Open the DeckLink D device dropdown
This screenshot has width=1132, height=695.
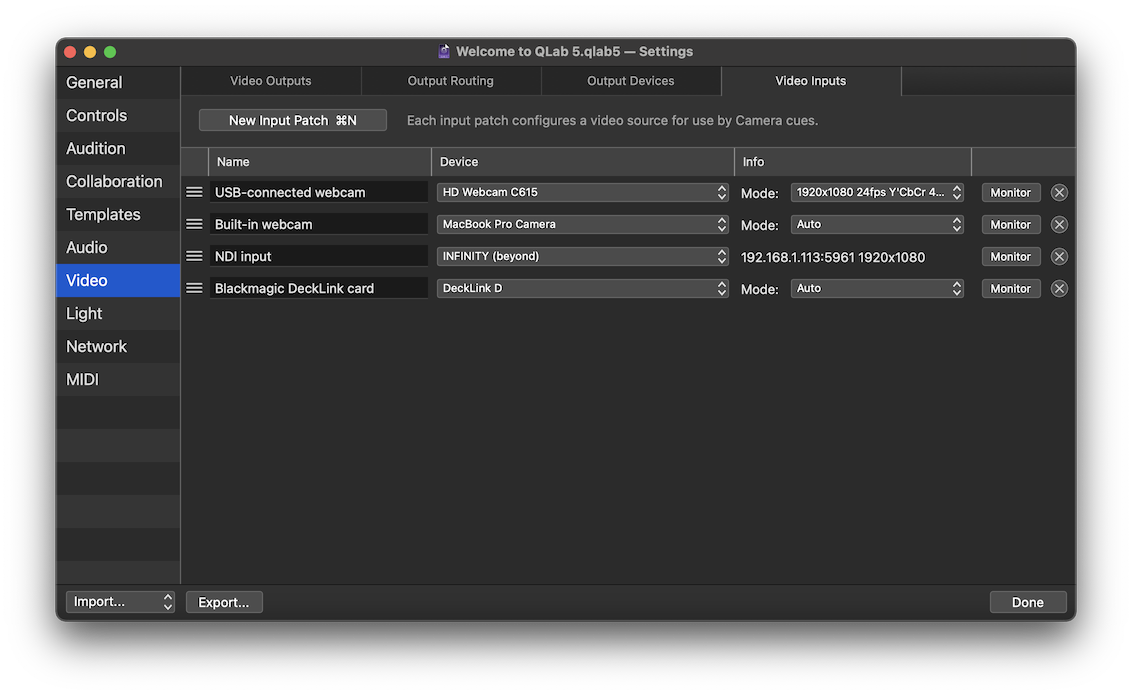click(583, 288)
